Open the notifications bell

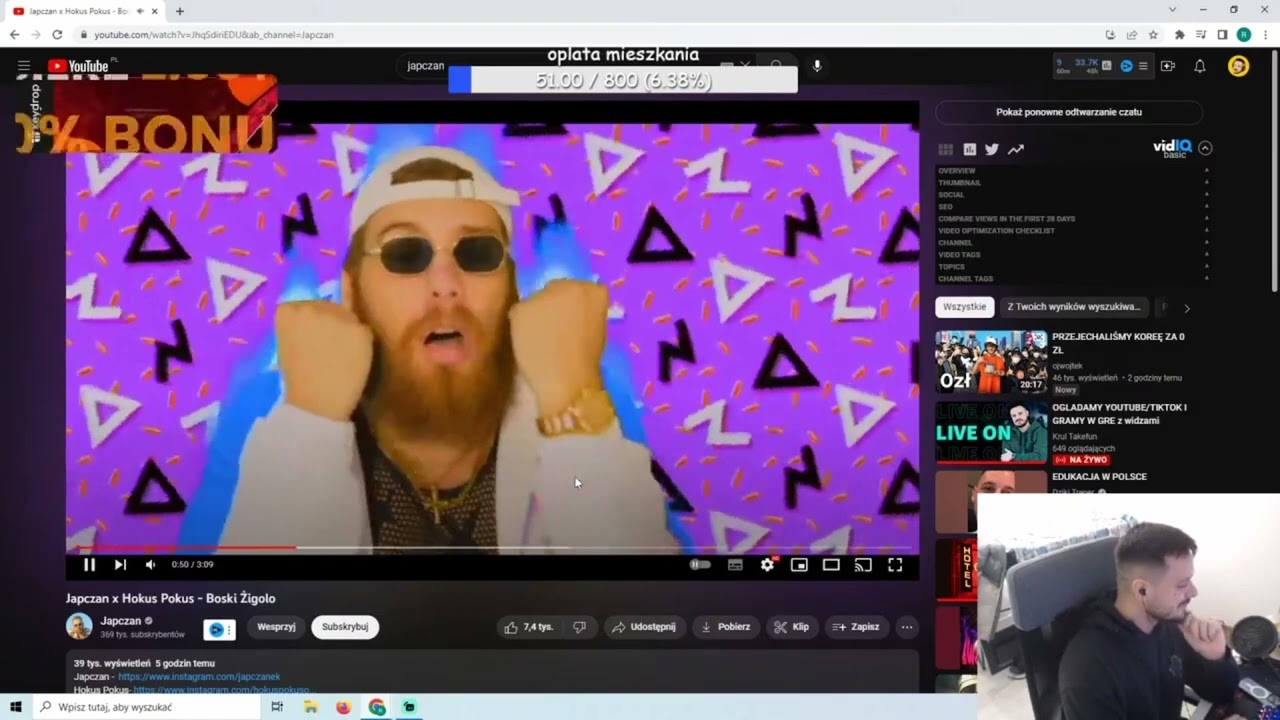pyautogui.click(x=1200, y=66)
